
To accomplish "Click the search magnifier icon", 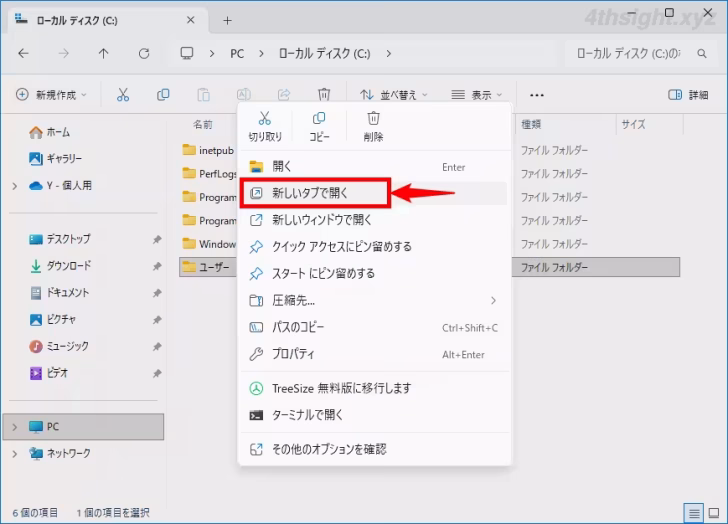I will (702, 54).
